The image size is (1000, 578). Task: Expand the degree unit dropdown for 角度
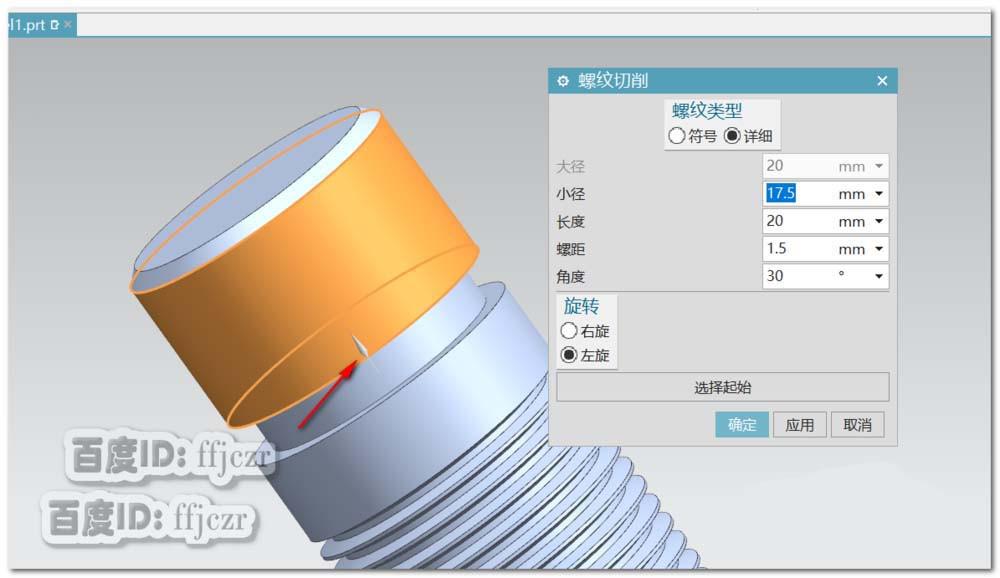[x=879, y=277]
